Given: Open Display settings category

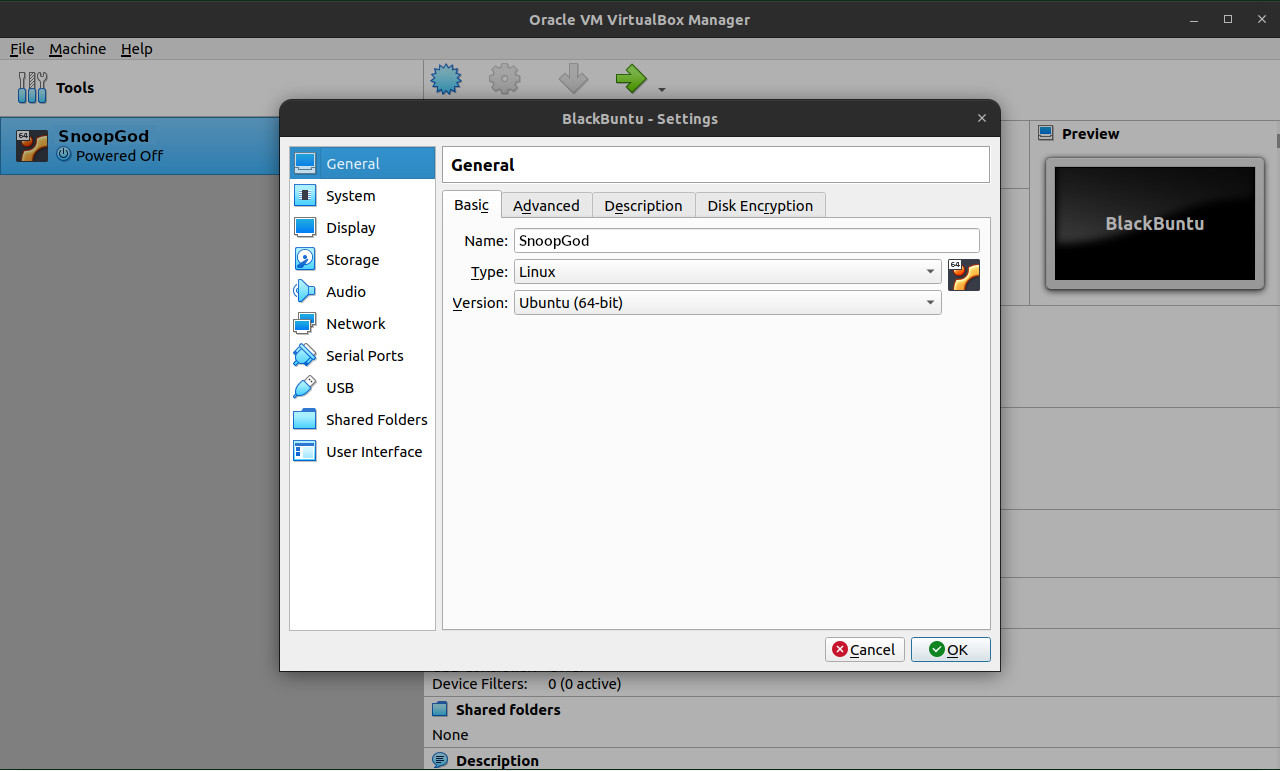Looking at the screenshot, I should click(362, 228).
